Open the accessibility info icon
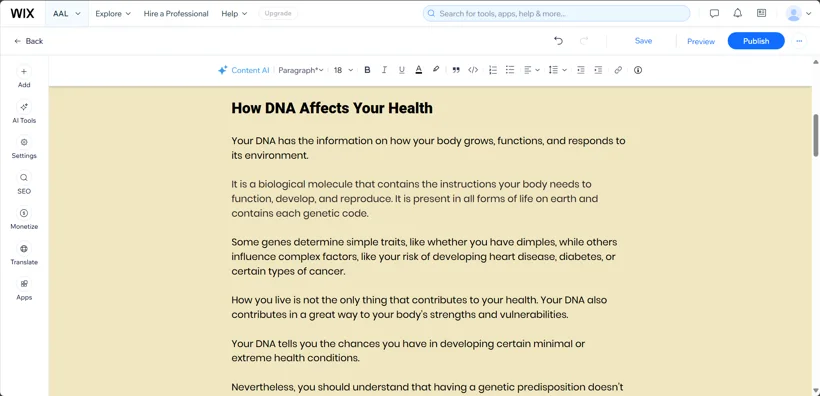Screen dimensions: 820x396 pyautogui.click(x=638, y=70)
